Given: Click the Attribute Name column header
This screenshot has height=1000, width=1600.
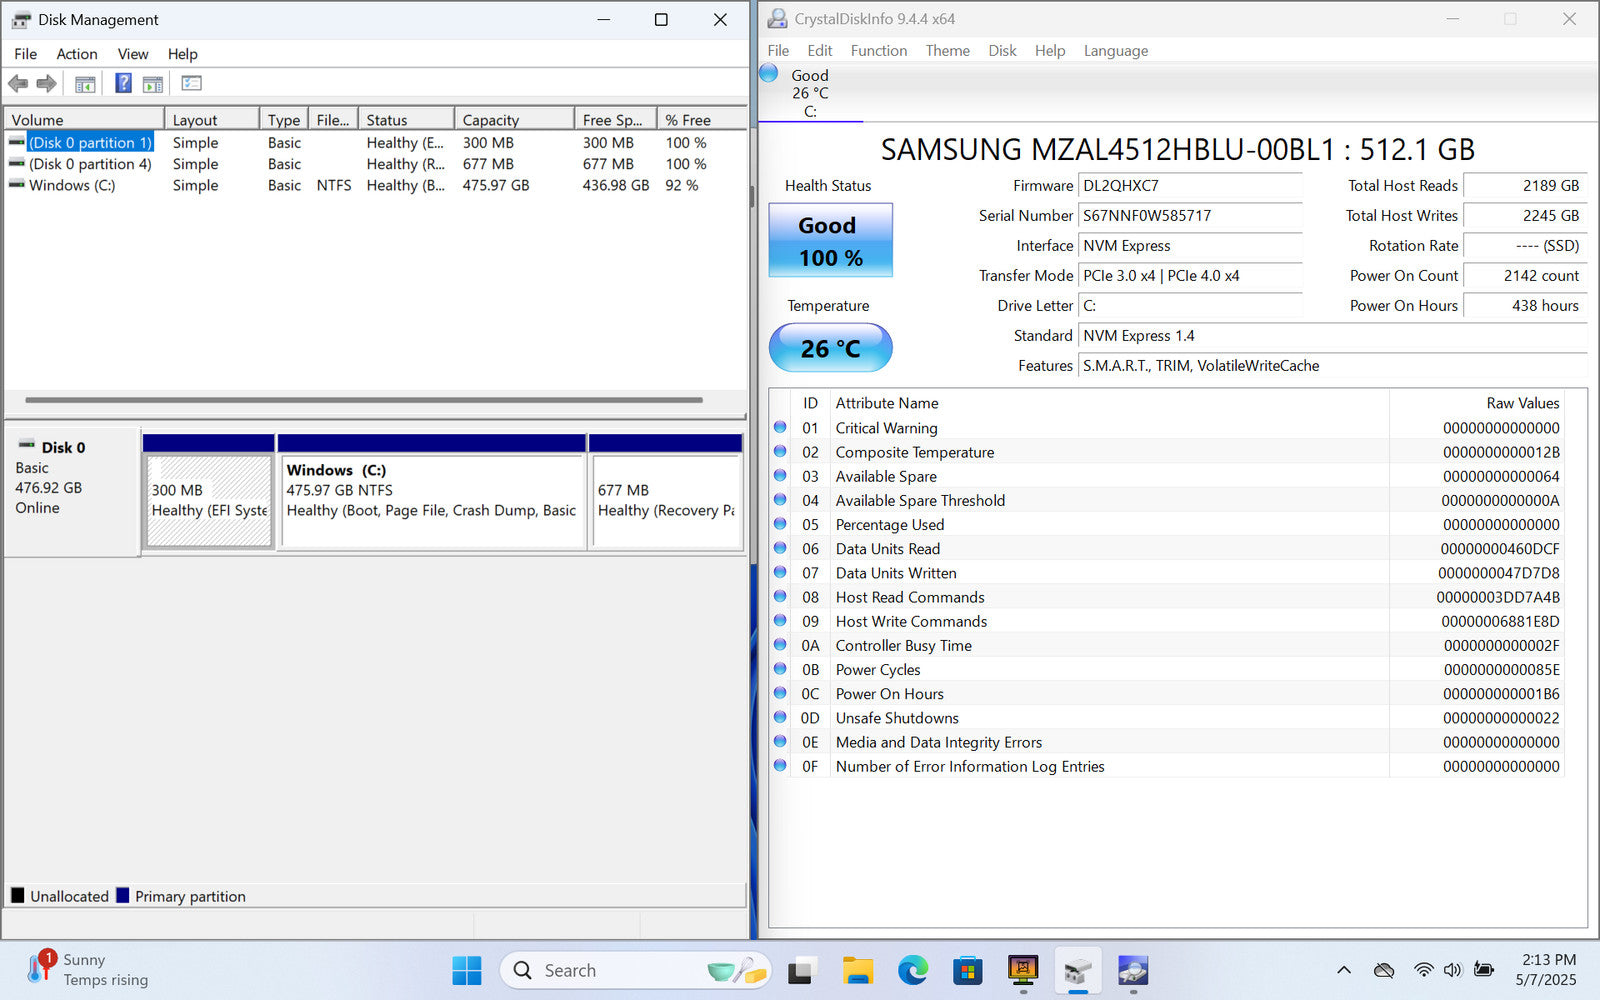Looking at the screenshot, I should pyautogui.click(x=1109, y=403).
